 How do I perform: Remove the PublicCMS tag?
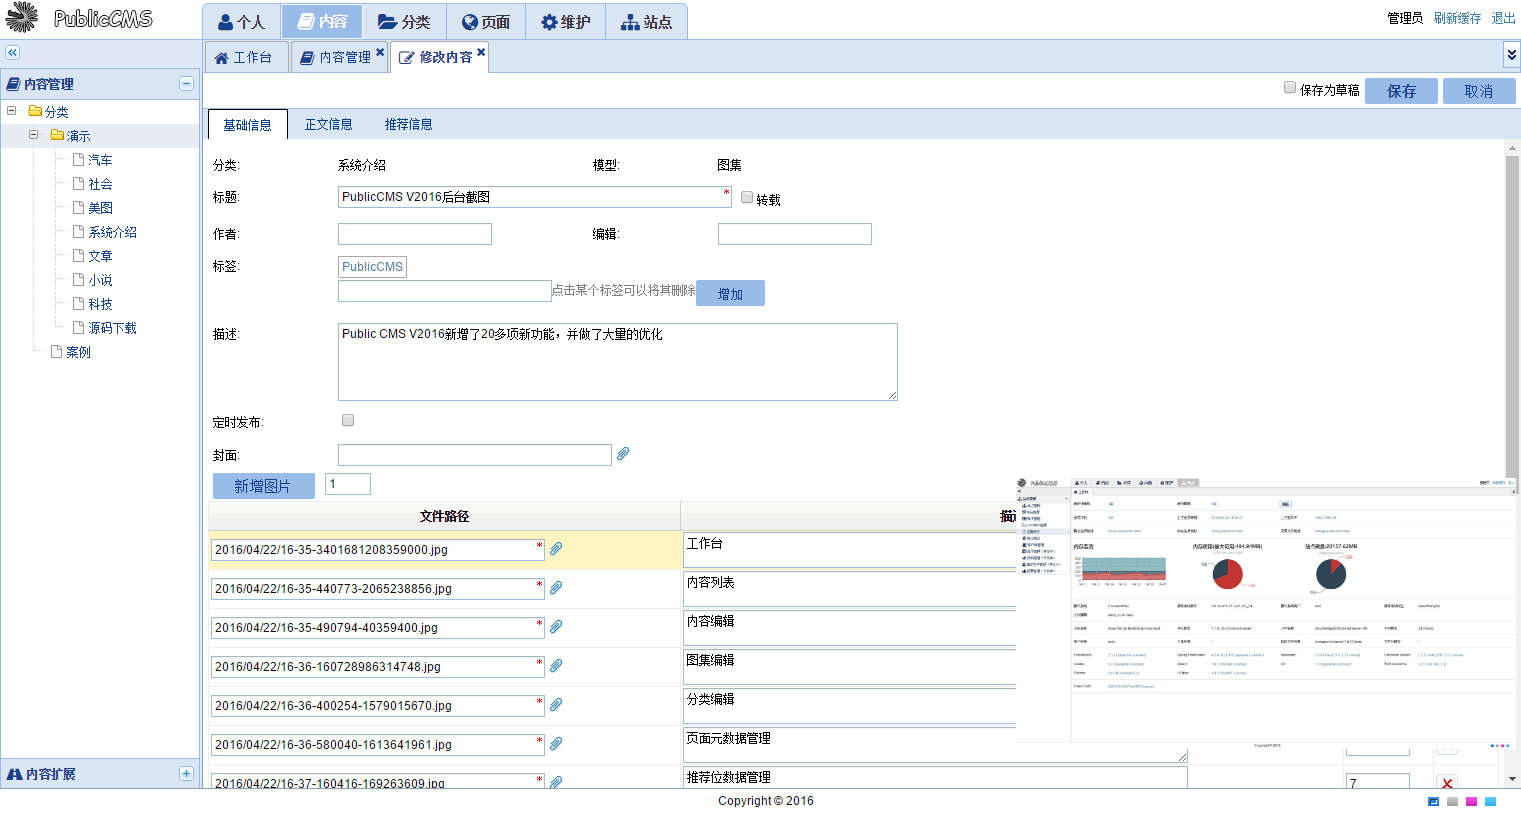pos(372,267)
